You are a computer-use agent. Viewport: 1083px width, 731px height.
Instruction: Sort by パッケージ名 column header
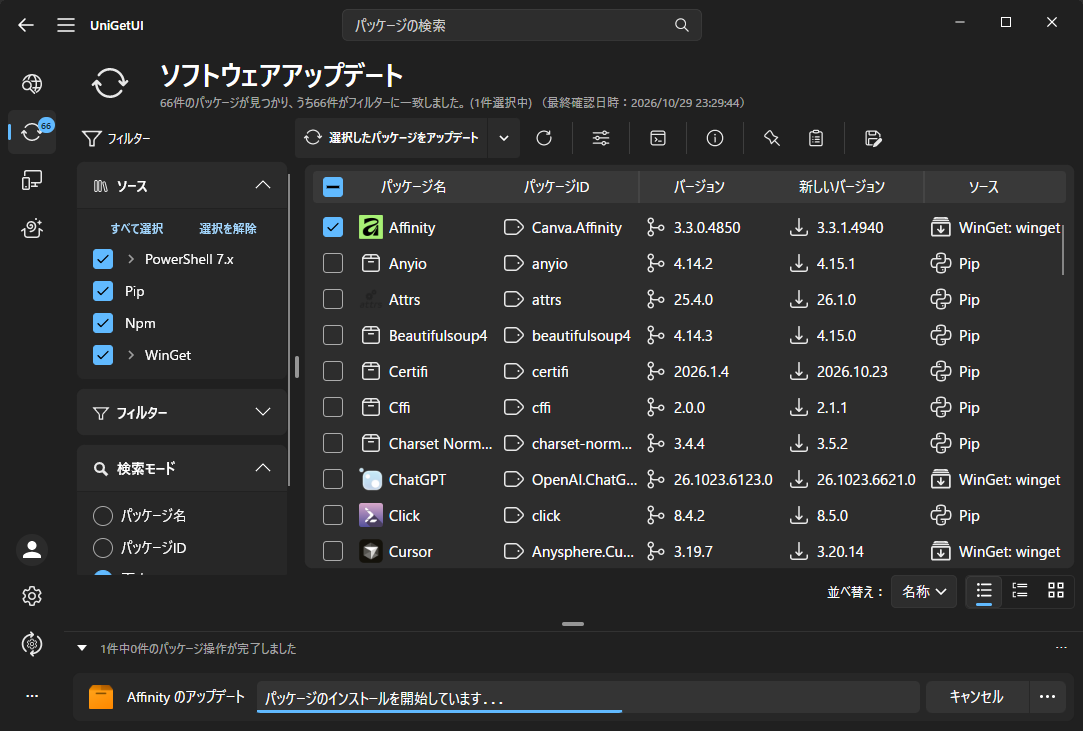click(413, 187)
